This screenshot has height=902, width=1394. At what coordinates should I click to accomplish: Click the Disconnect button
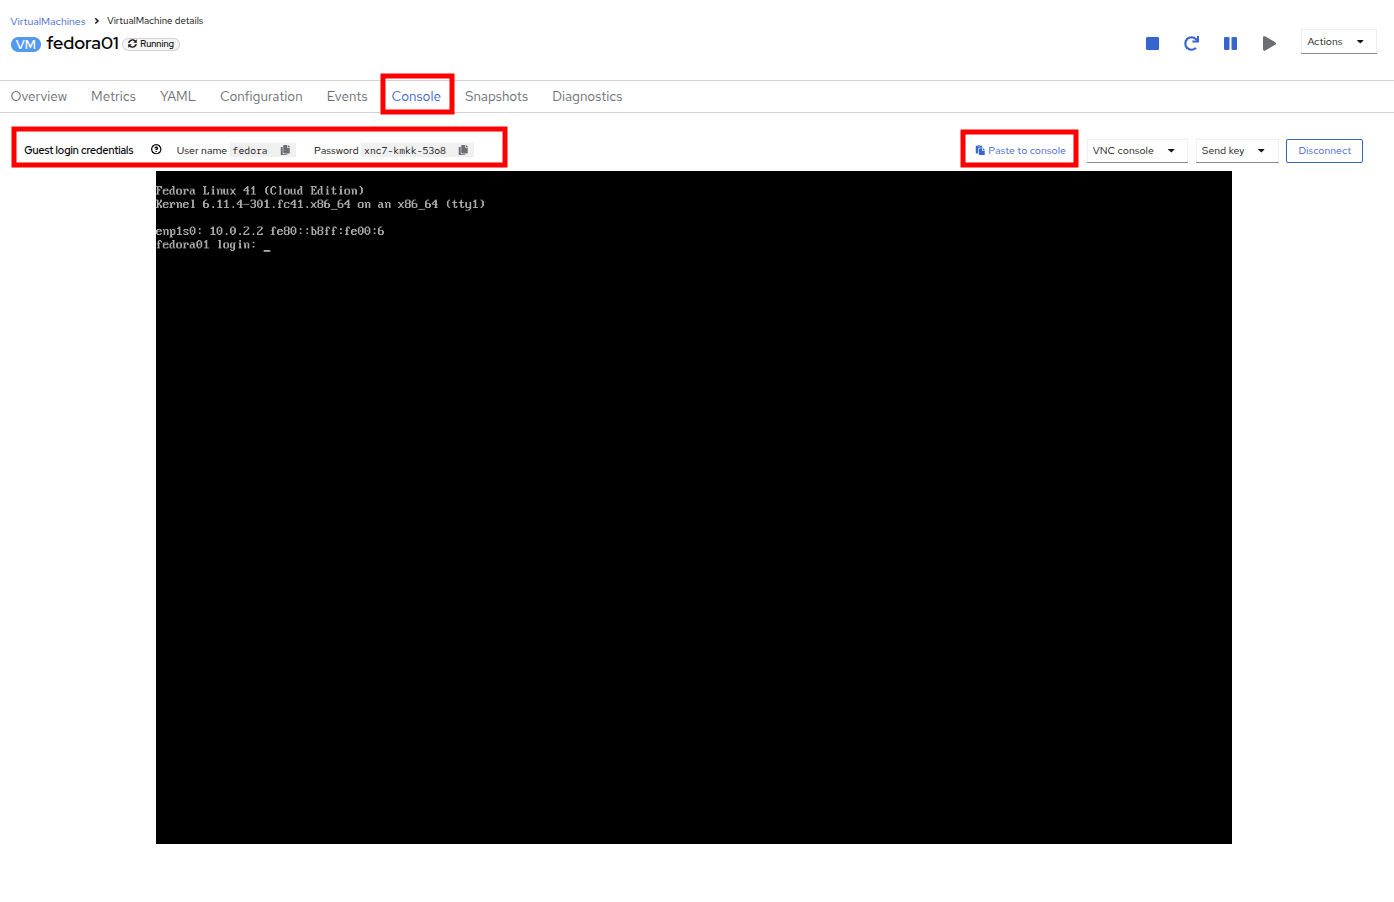(x=1324, y=151)
